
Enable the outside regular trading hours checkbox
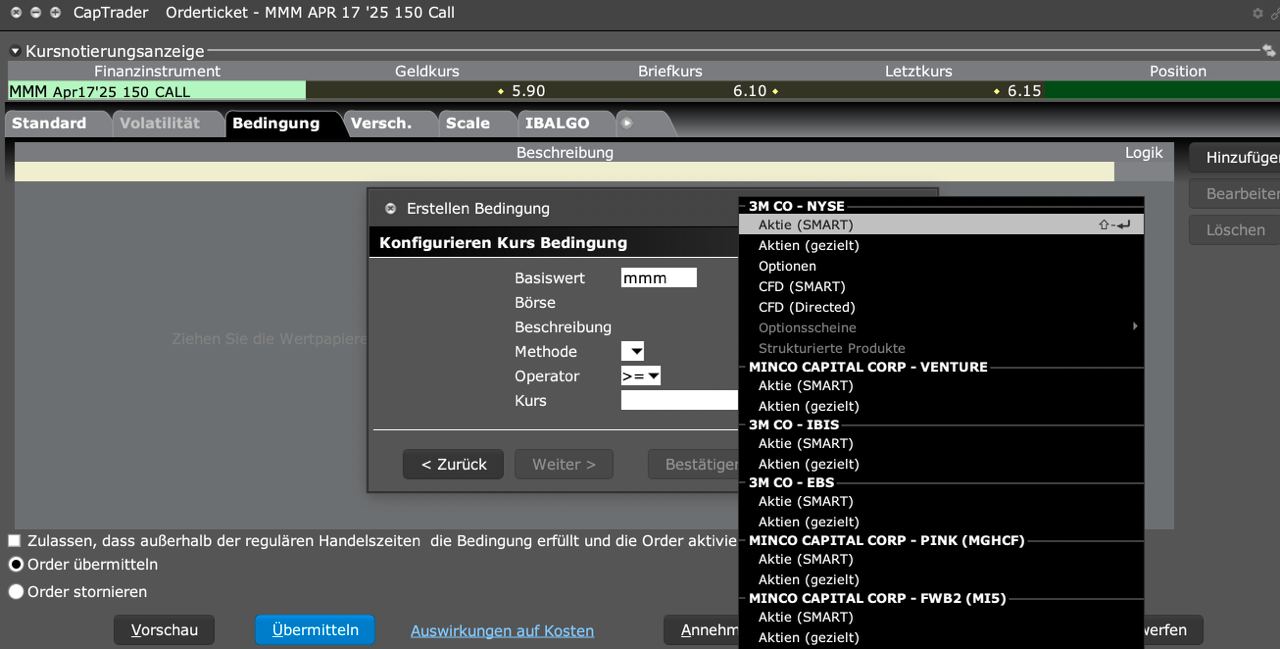tap(14, 540)
